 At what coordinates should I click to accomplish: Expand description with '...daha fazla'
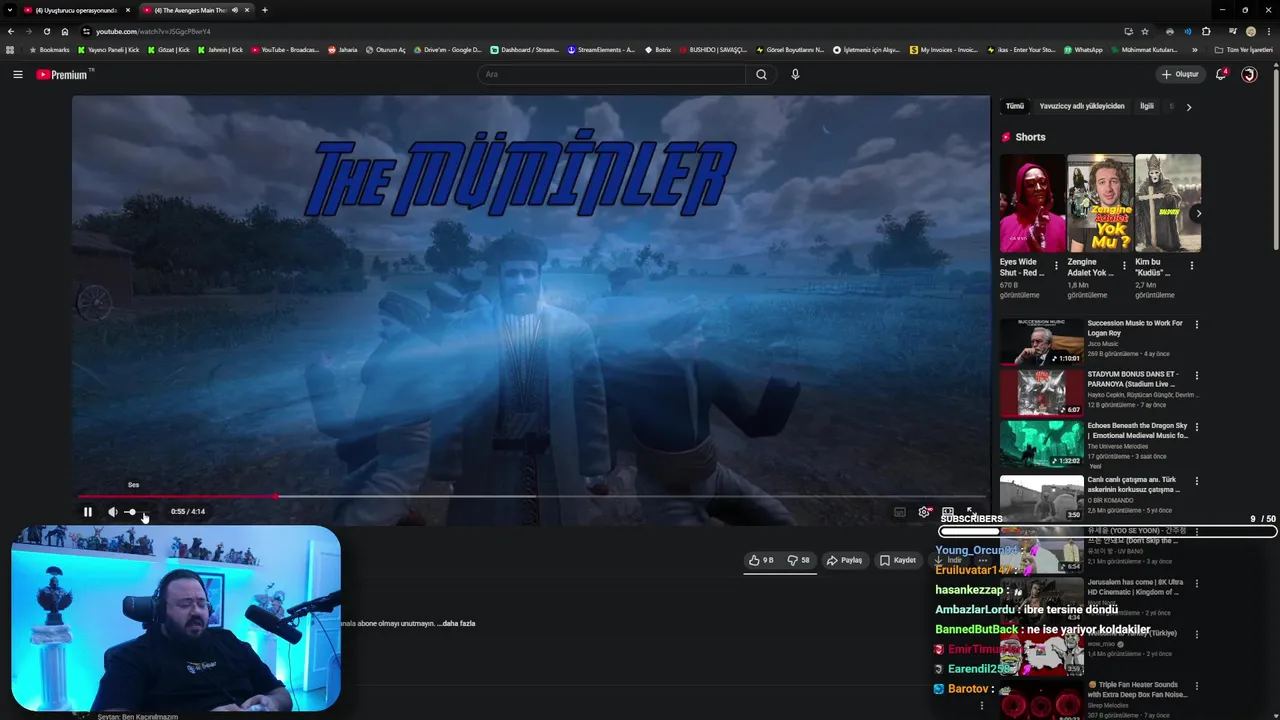tap(458, 623)
